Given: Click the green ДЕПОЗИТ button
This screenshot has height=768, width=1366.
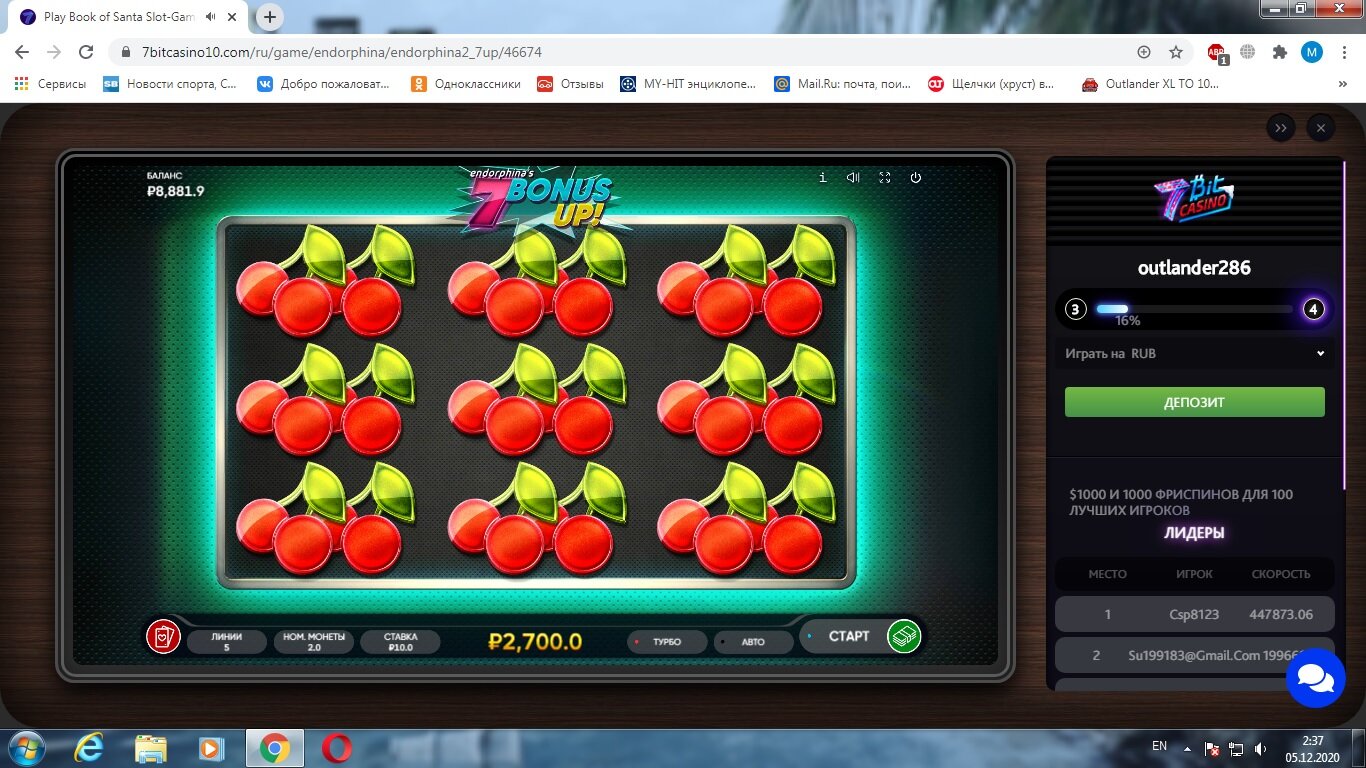Looking at the screenshot, I should [1195, 402].
